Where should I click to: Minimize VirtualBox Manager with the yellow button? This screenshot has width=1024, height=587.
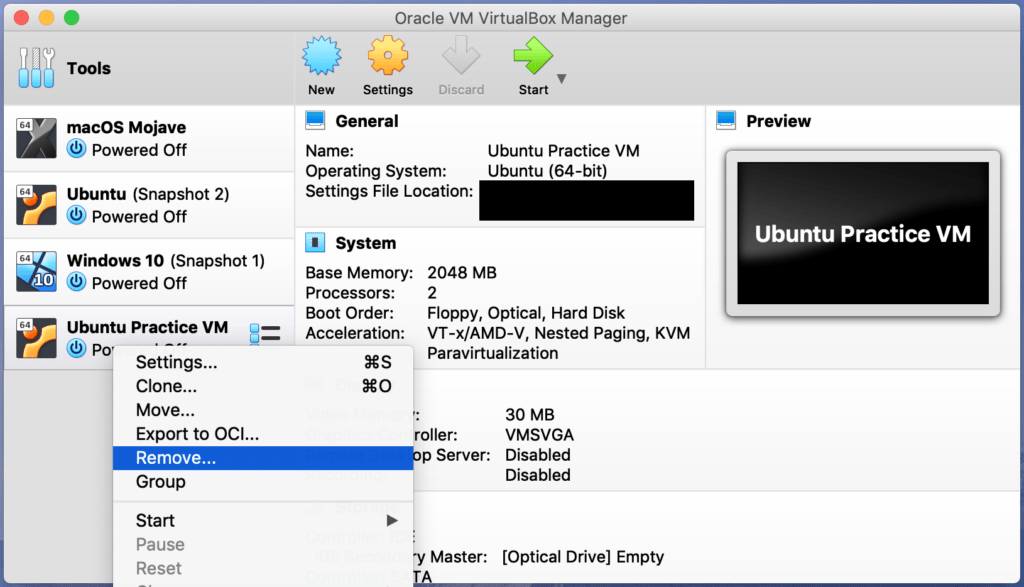coord(46,18)
